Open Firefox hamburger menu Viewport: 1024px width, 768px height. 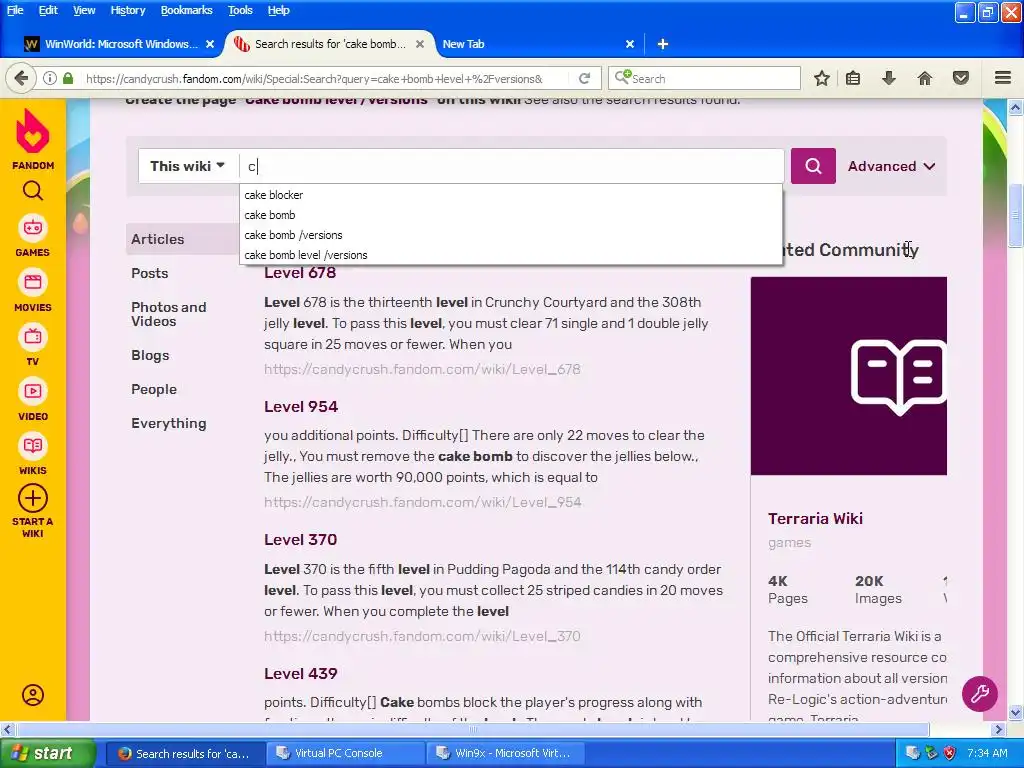point(1003,78)
